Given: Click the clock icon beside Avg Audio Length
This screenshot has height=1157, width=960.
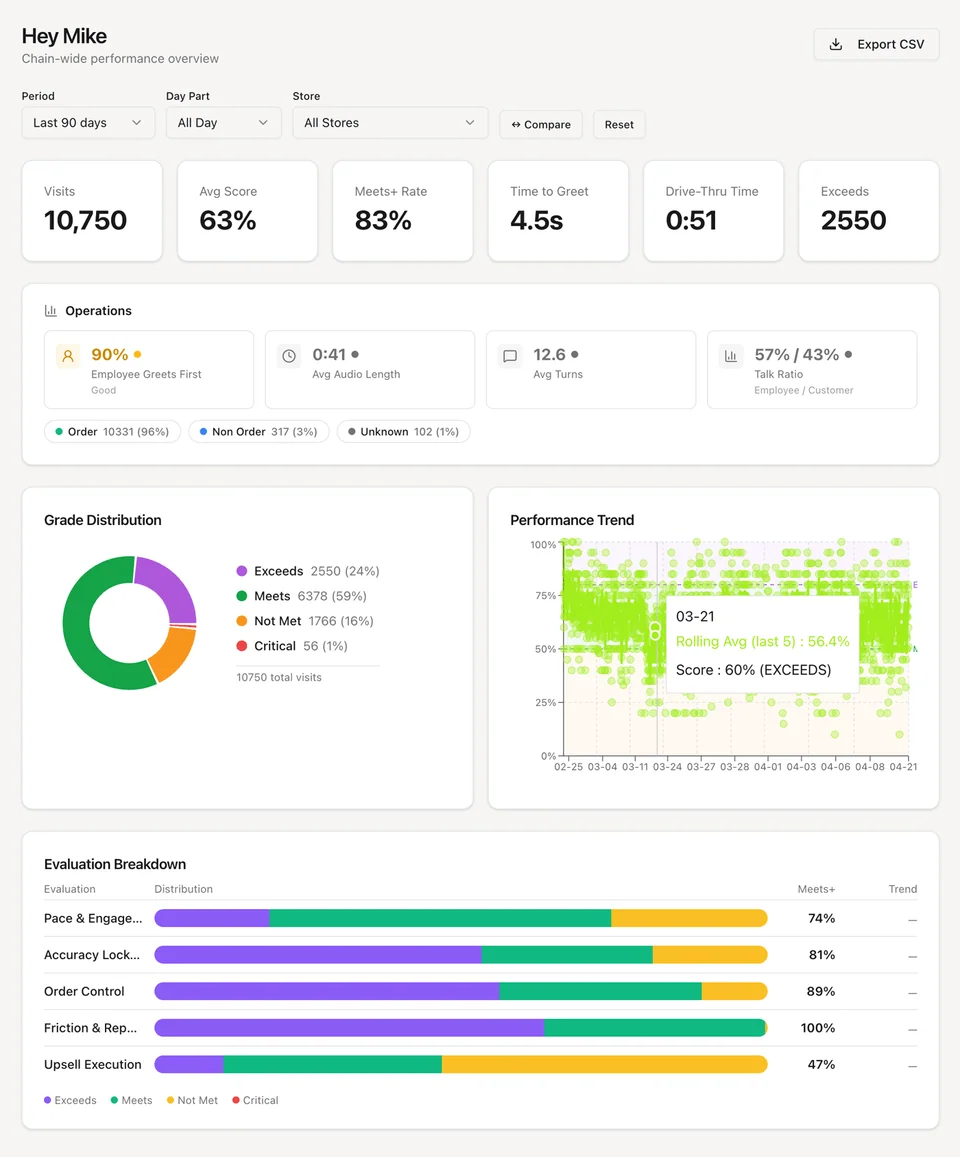Looking at the screenshot, I should point(289,356).
